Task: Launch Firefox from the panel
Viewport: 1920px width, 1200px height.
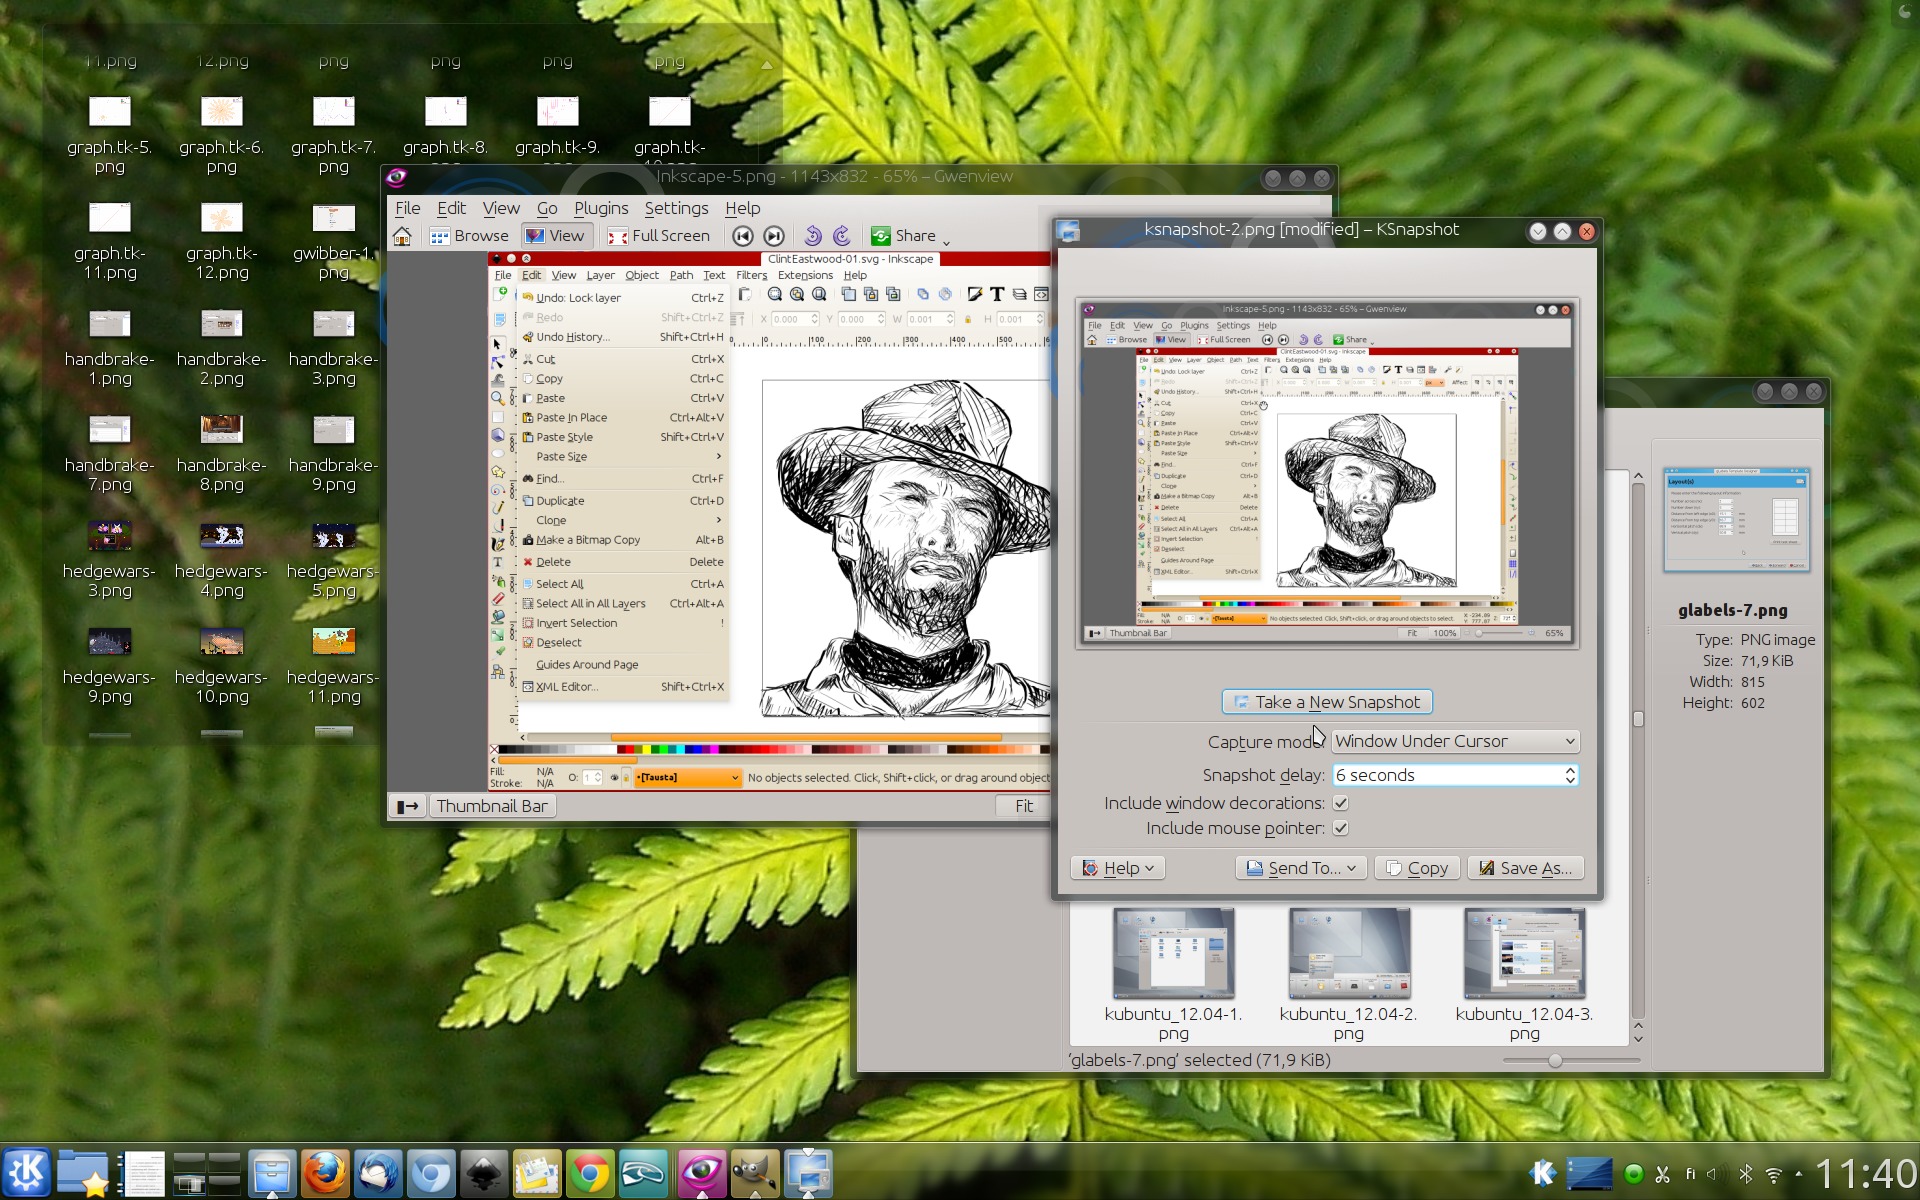Action: click(x=325, y=1173)
